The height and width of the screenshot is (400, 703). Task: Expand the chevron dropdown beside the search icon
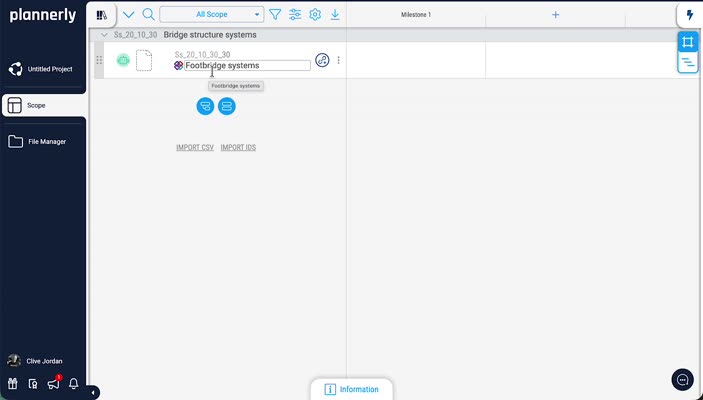coord(128,15)
